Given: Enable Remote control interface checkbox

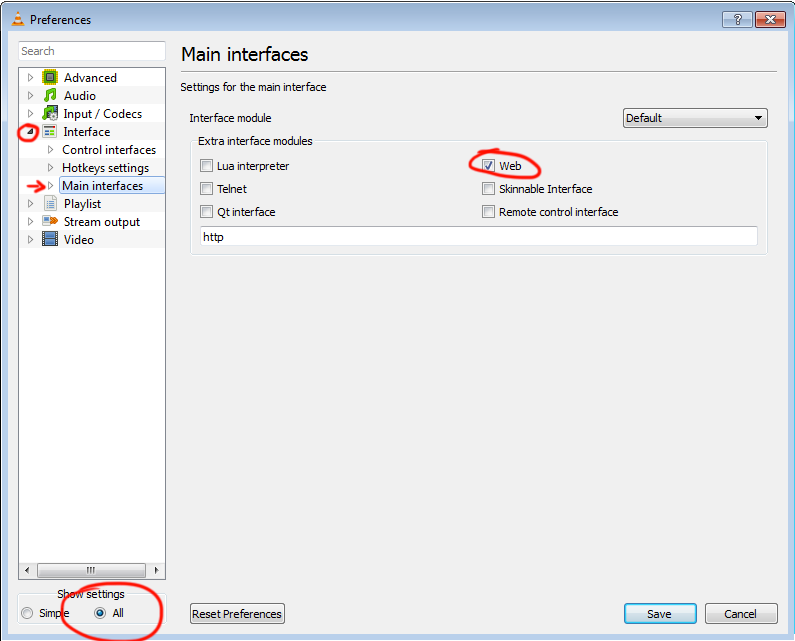Looking at the screenshot, I should 488,211.
